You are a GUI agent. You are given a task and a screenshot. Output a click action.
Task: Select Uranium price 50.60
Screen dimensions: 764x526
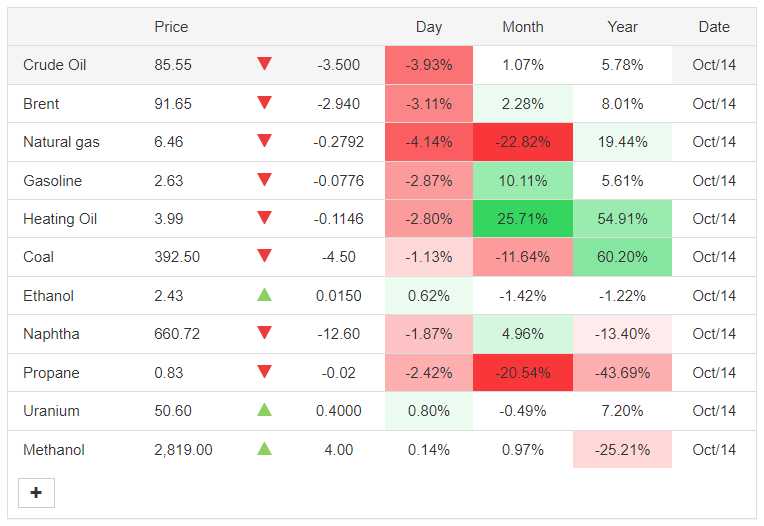point(173,411)
